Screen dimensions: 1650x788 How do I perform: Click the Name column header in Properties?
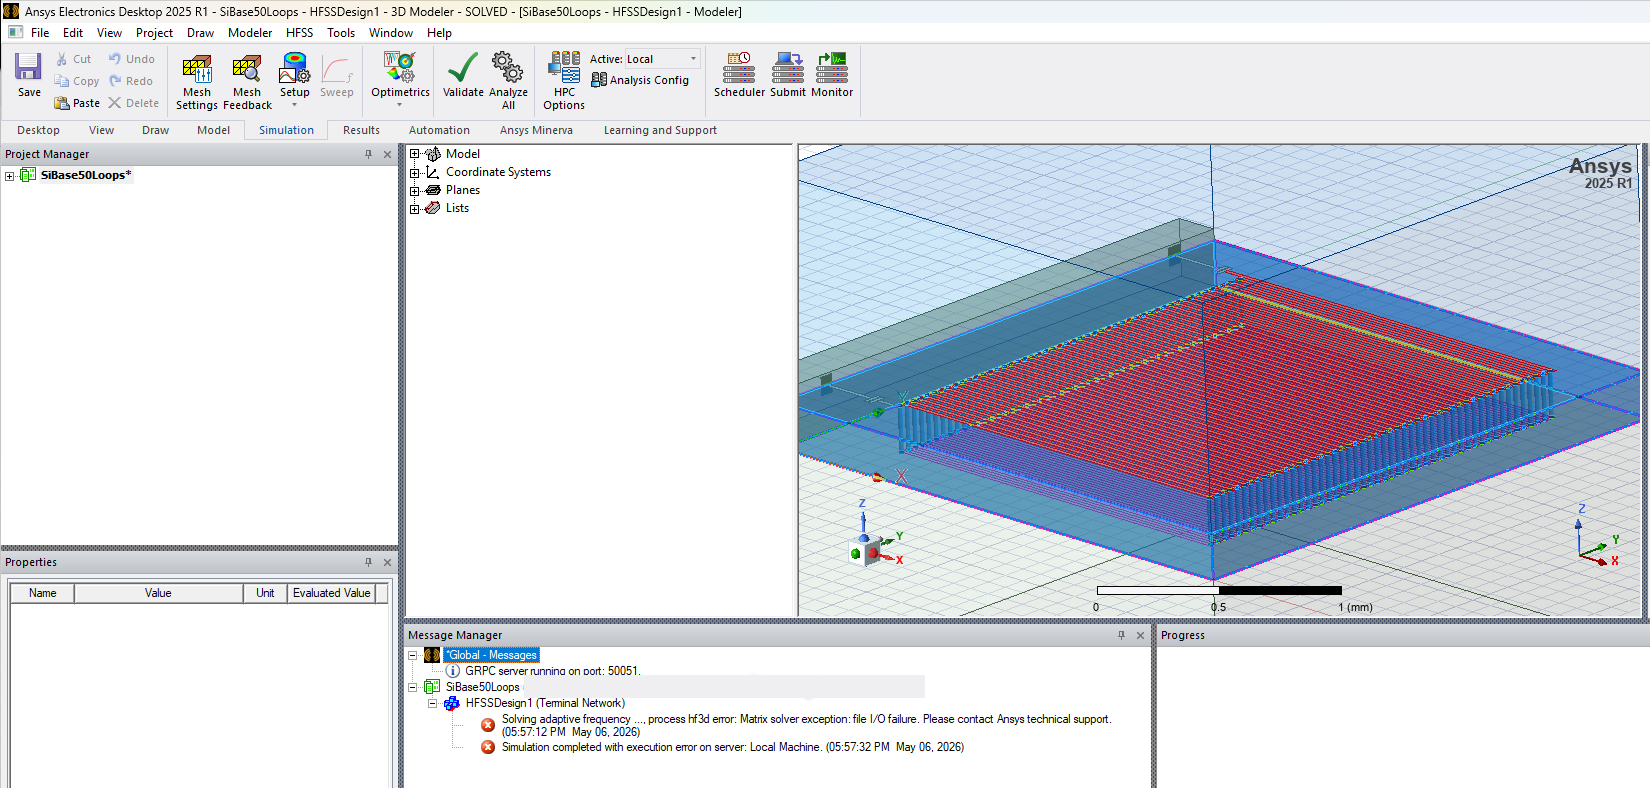click(x=43, y=593)
